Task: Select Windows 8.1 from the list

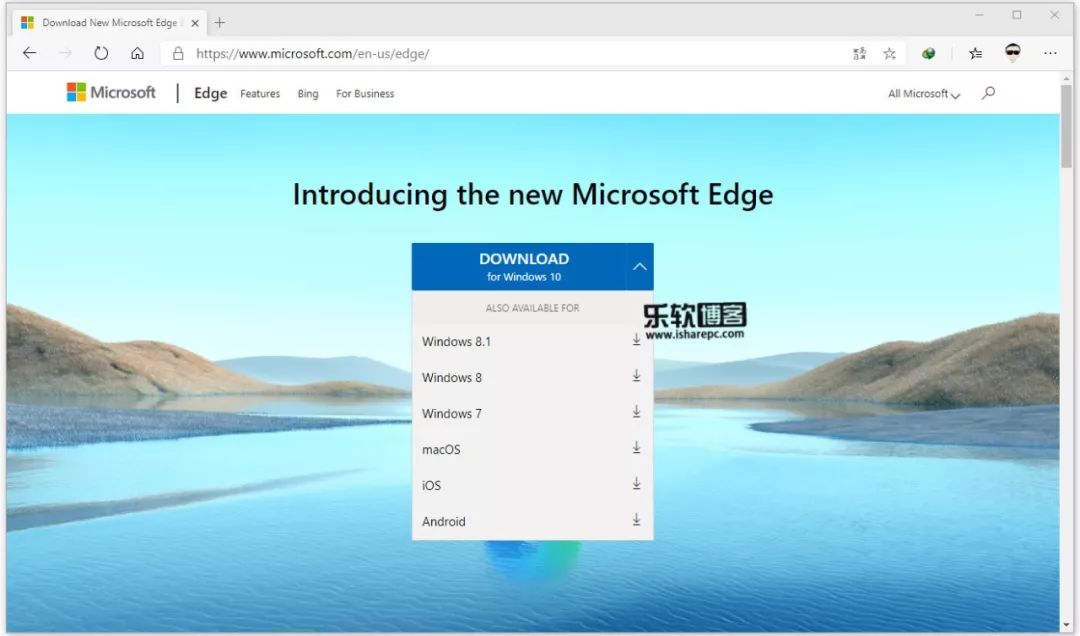Action: coord(532,342)
